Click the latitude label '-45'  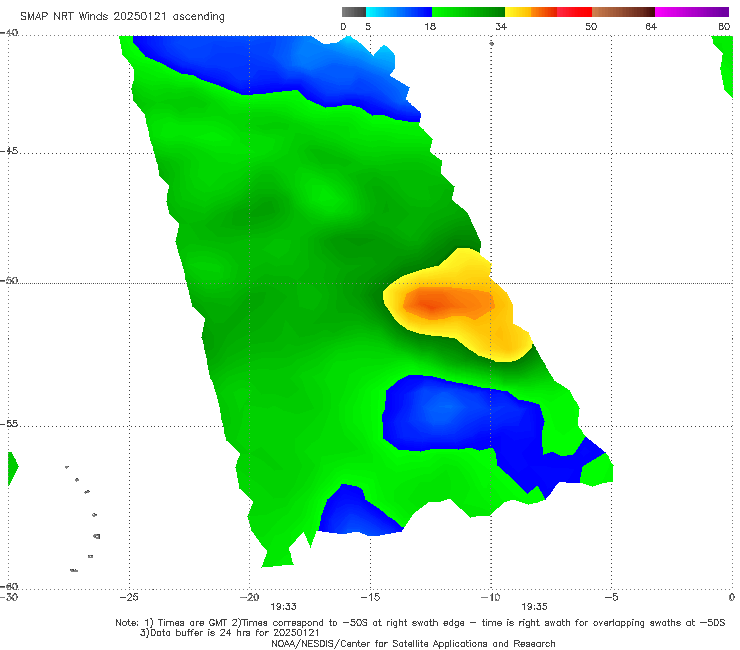coord(9,151)
